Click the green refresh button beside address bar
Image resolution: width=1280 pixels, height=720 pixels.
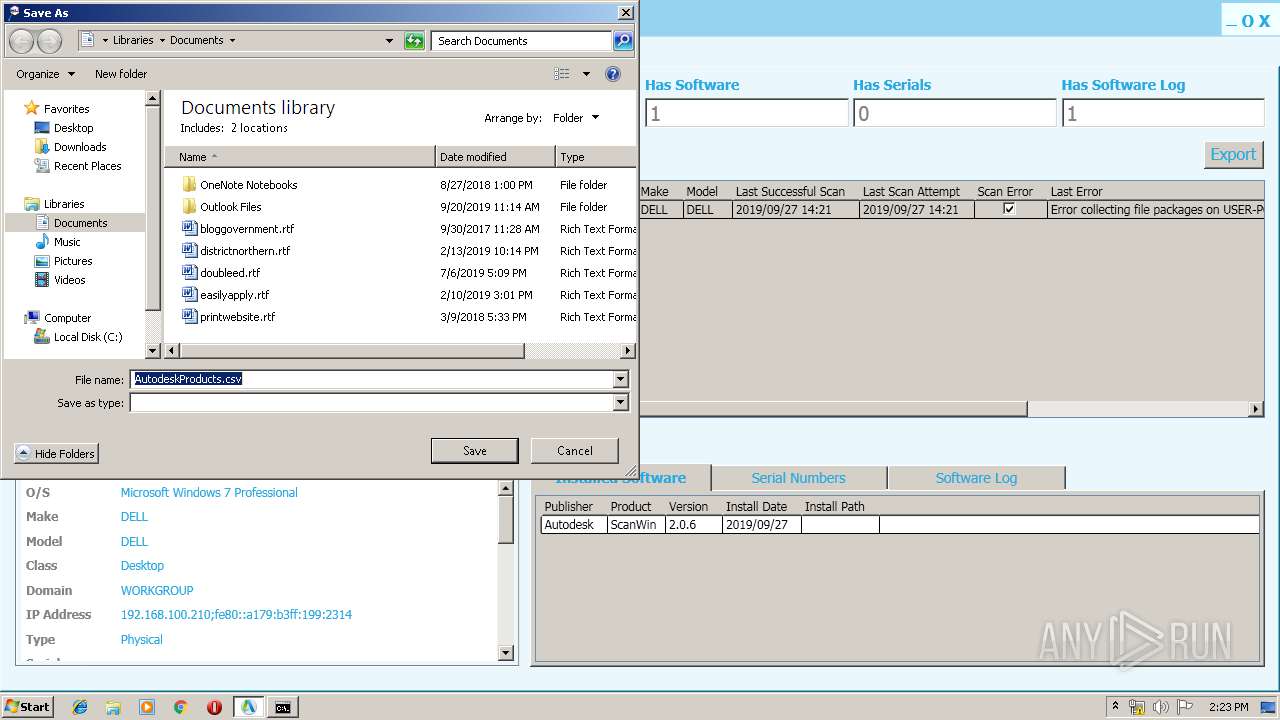414,41
